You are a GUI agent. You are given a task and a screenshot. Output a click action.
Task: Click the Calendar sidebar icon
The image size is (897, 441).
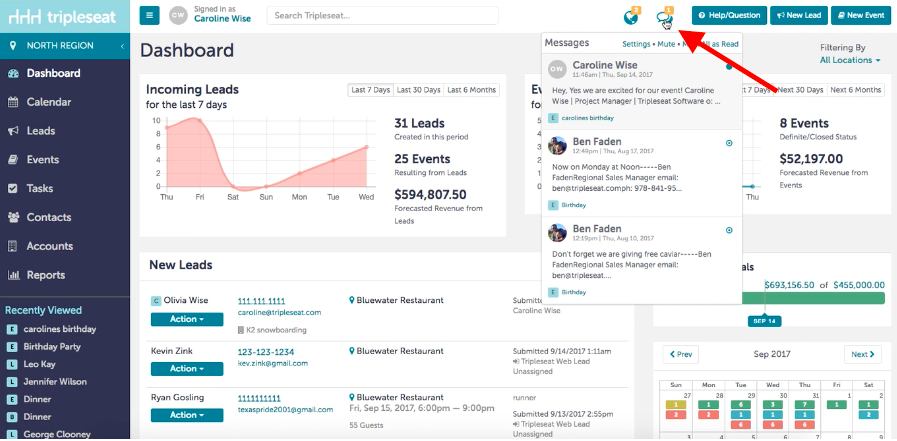click(13, 102)
